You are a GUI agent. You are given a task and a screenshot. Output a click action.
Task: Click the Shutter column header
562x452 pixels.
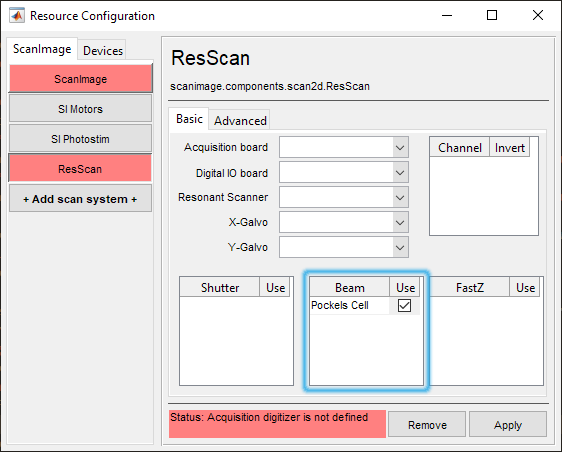(220, 287)
